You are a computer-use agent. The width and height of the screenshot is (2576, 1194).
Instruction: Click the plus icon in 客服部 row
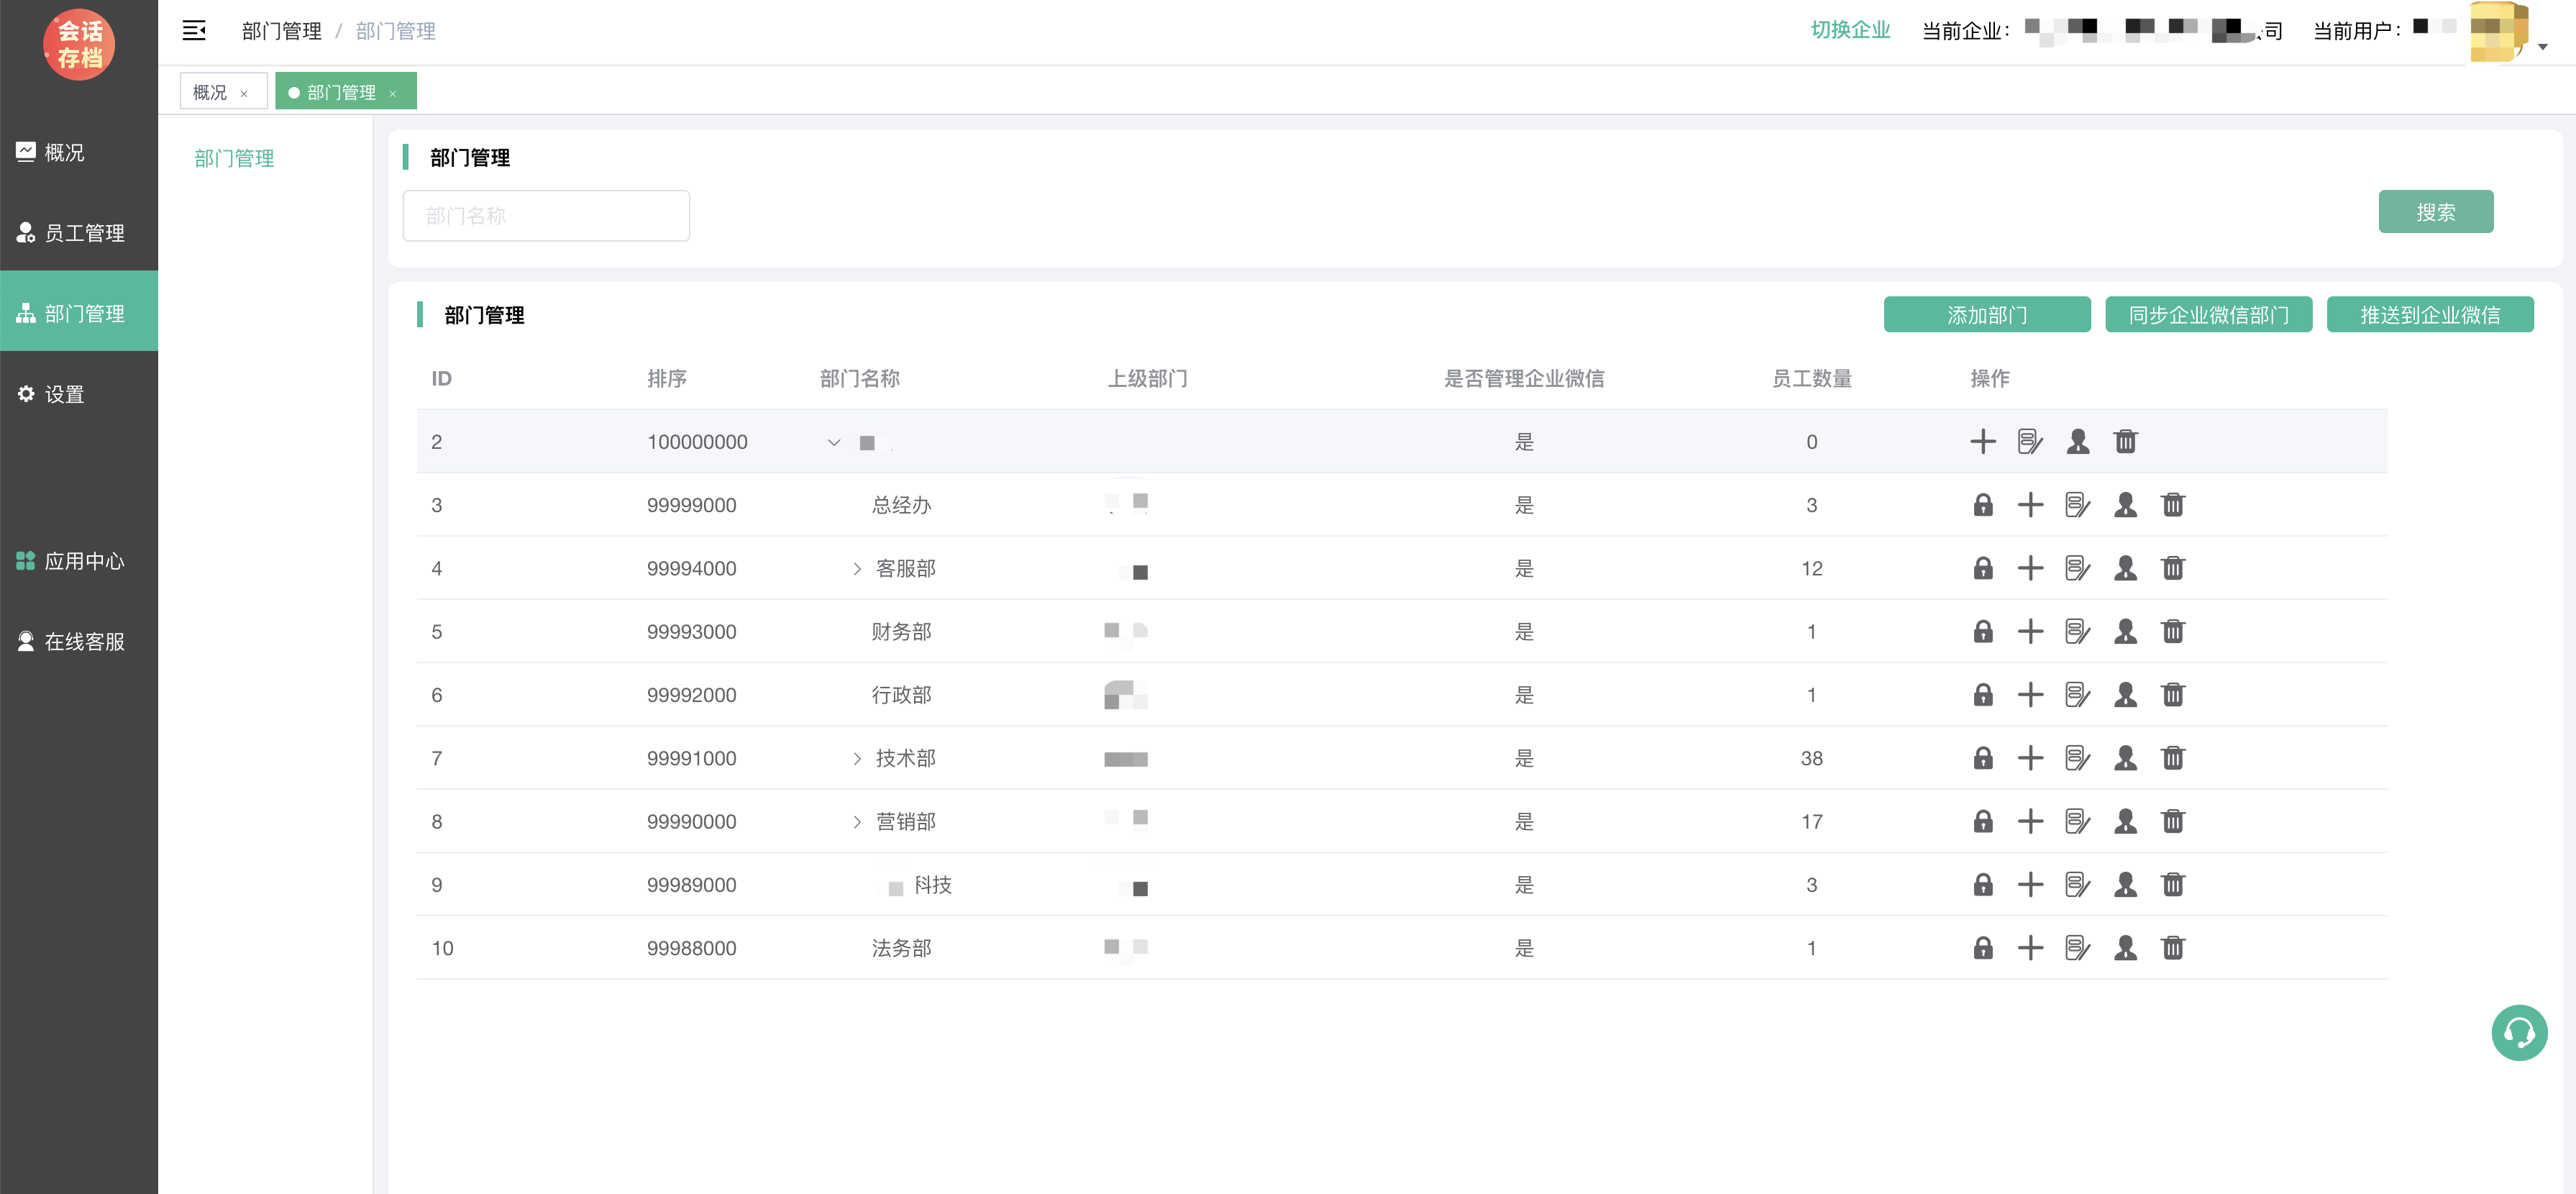(x=2030, y=568)
